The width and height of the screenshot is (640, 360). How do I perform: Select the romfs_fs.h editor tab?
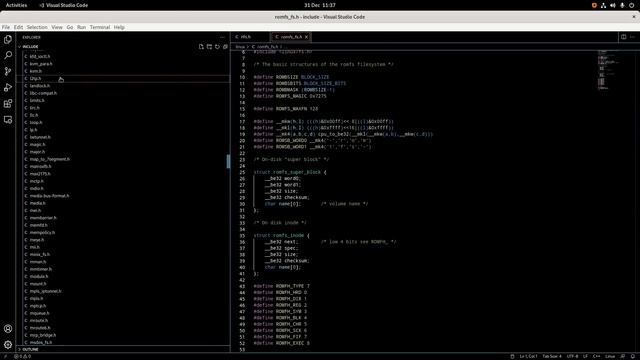click(x=291, y=37)
